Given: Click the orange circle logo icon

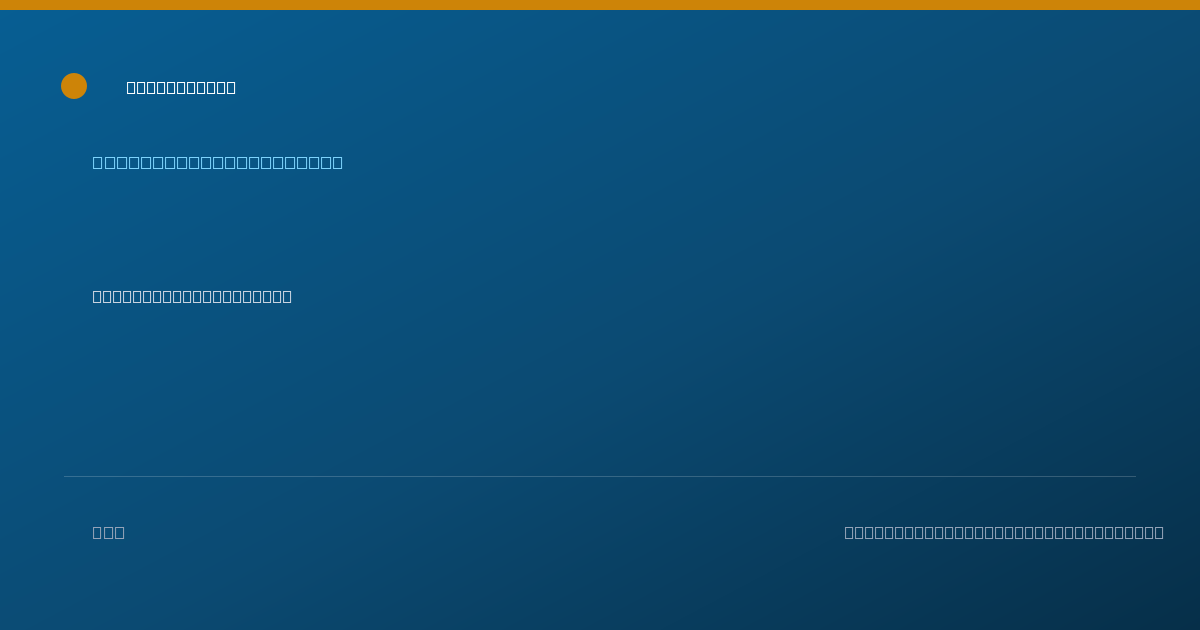Looking at the screenshot, I should pos(74,86).
